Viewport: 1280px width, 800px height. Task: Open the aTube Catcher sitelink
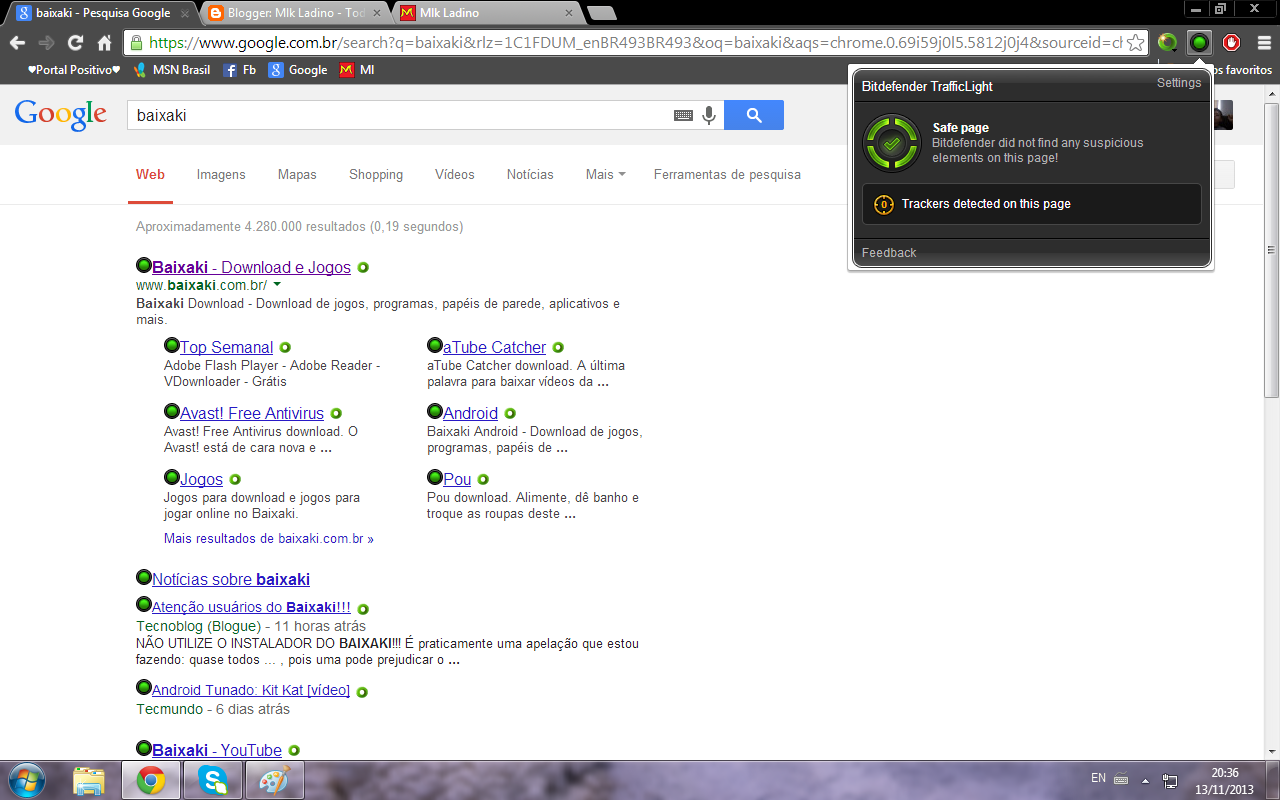pos(494,347)
